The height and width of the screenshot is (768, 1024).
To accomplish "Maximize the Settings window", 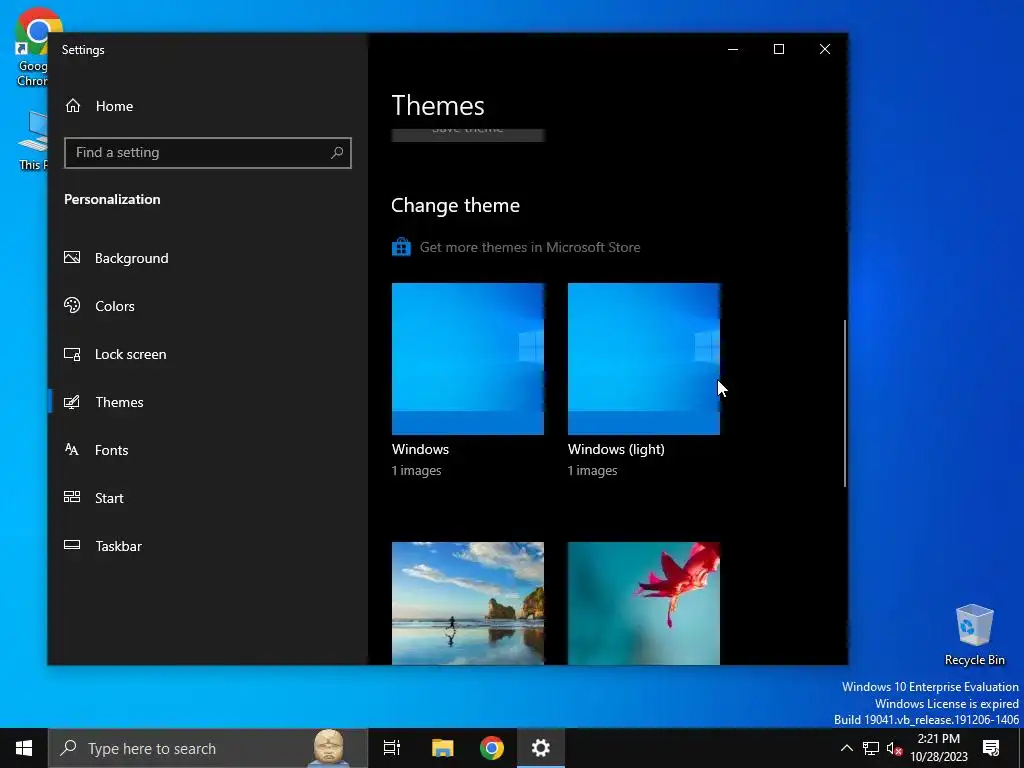I will (778, 49).
